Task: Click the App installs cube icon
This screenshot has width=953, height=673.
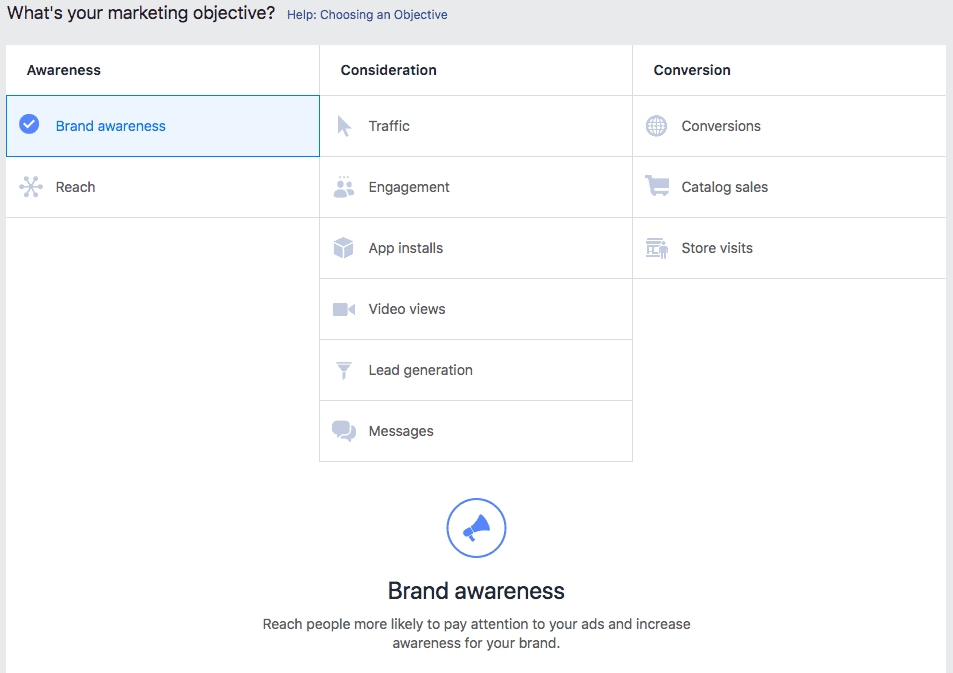Action: [x=344, y=247]
